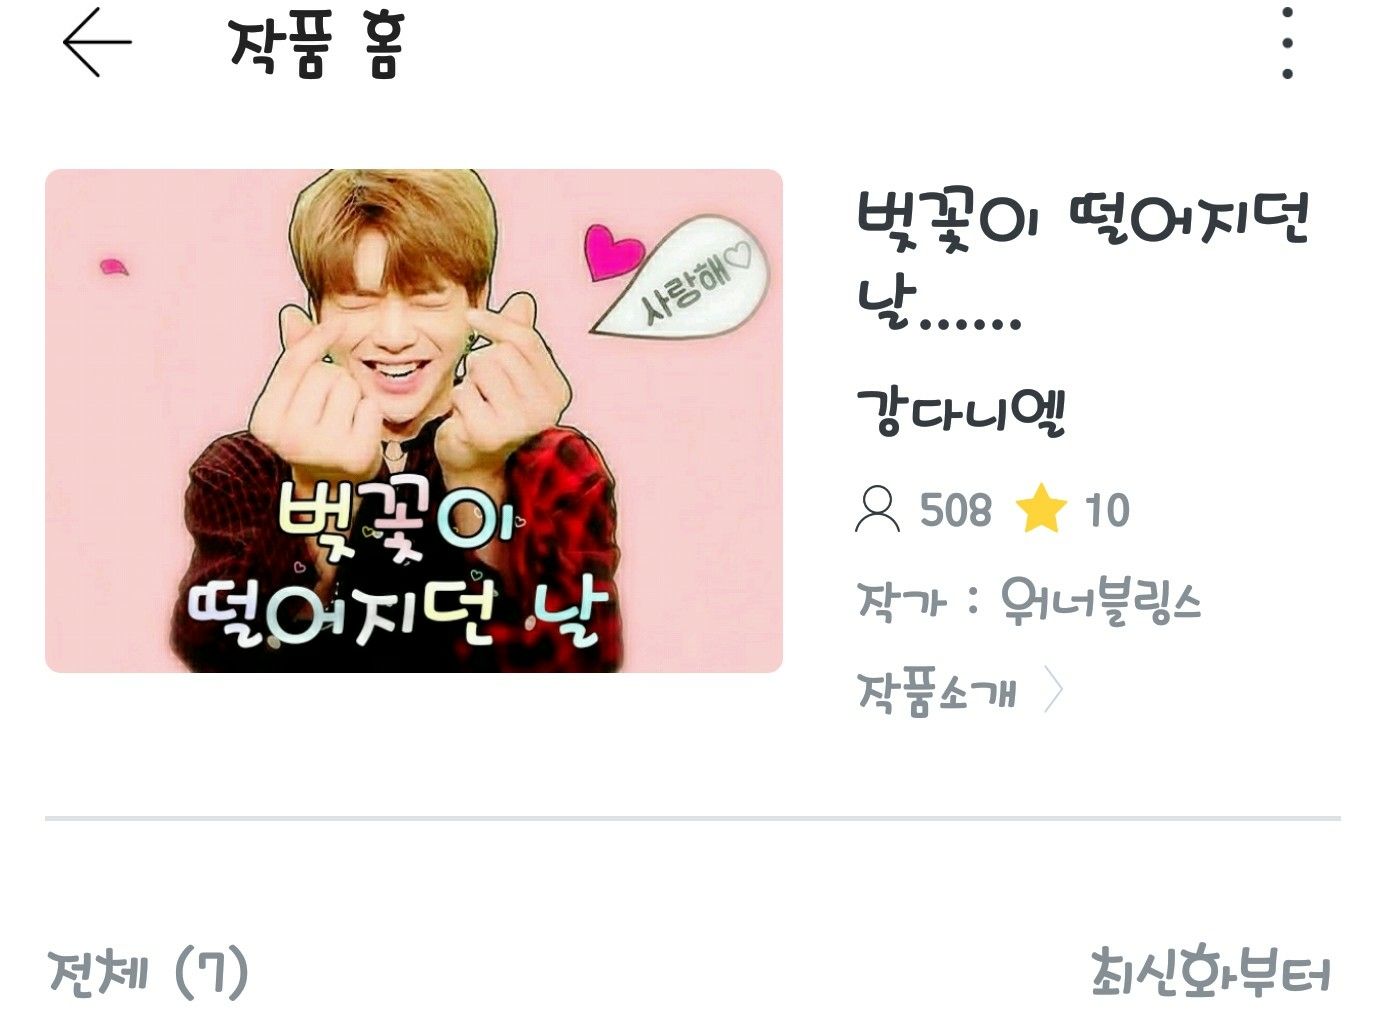This screenshot has width=1382, height=1036.
Task: Tap the pink heart on the cover
Action: click(x=611, y=252)
